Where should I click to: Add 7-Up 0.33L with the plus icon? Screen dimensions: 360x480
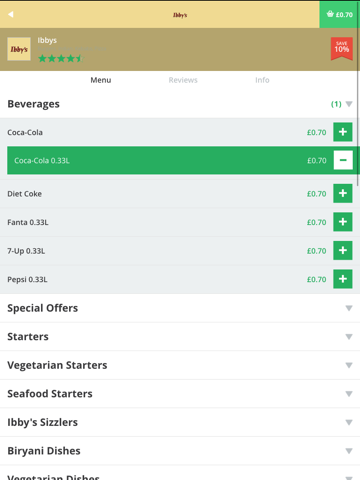(343, 251)
